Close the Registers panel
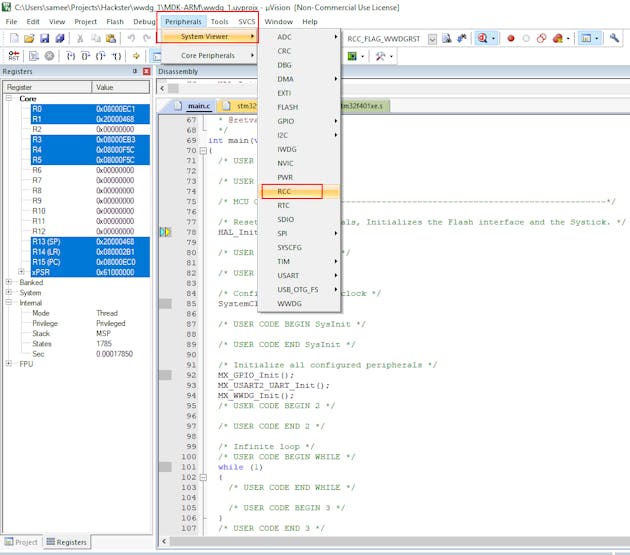The height and width of the screenshot is (555, 630). click(146, 72)
